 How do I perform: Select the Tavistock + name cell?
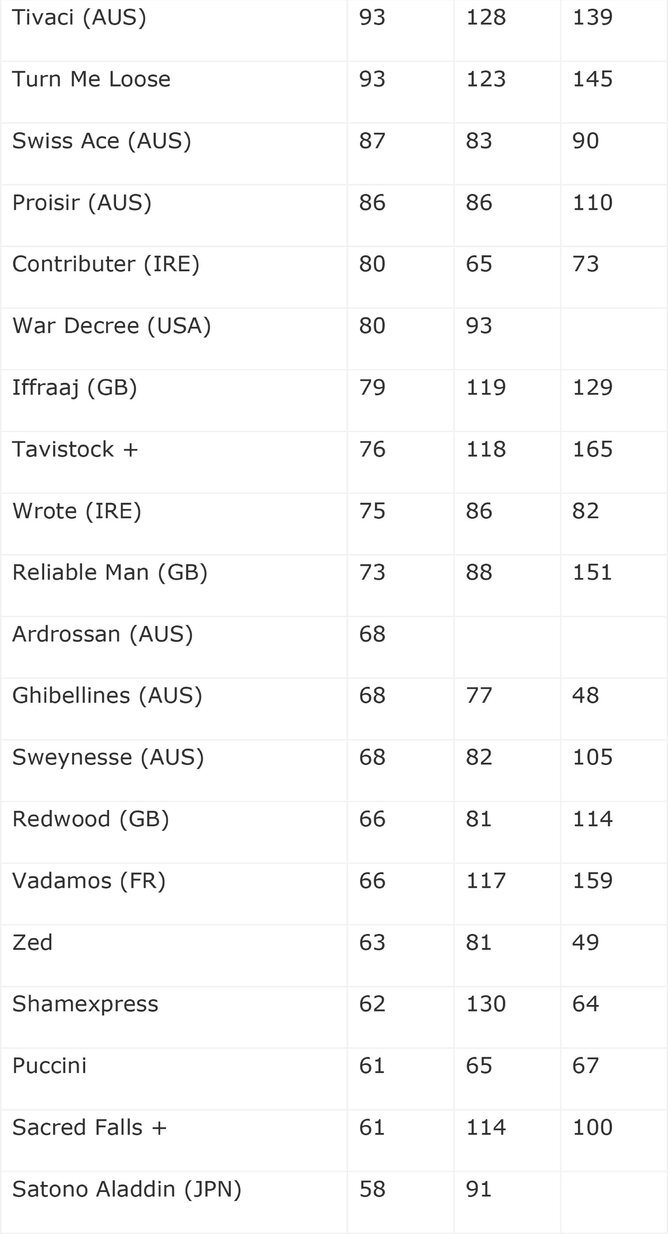[x=75, y=450]
